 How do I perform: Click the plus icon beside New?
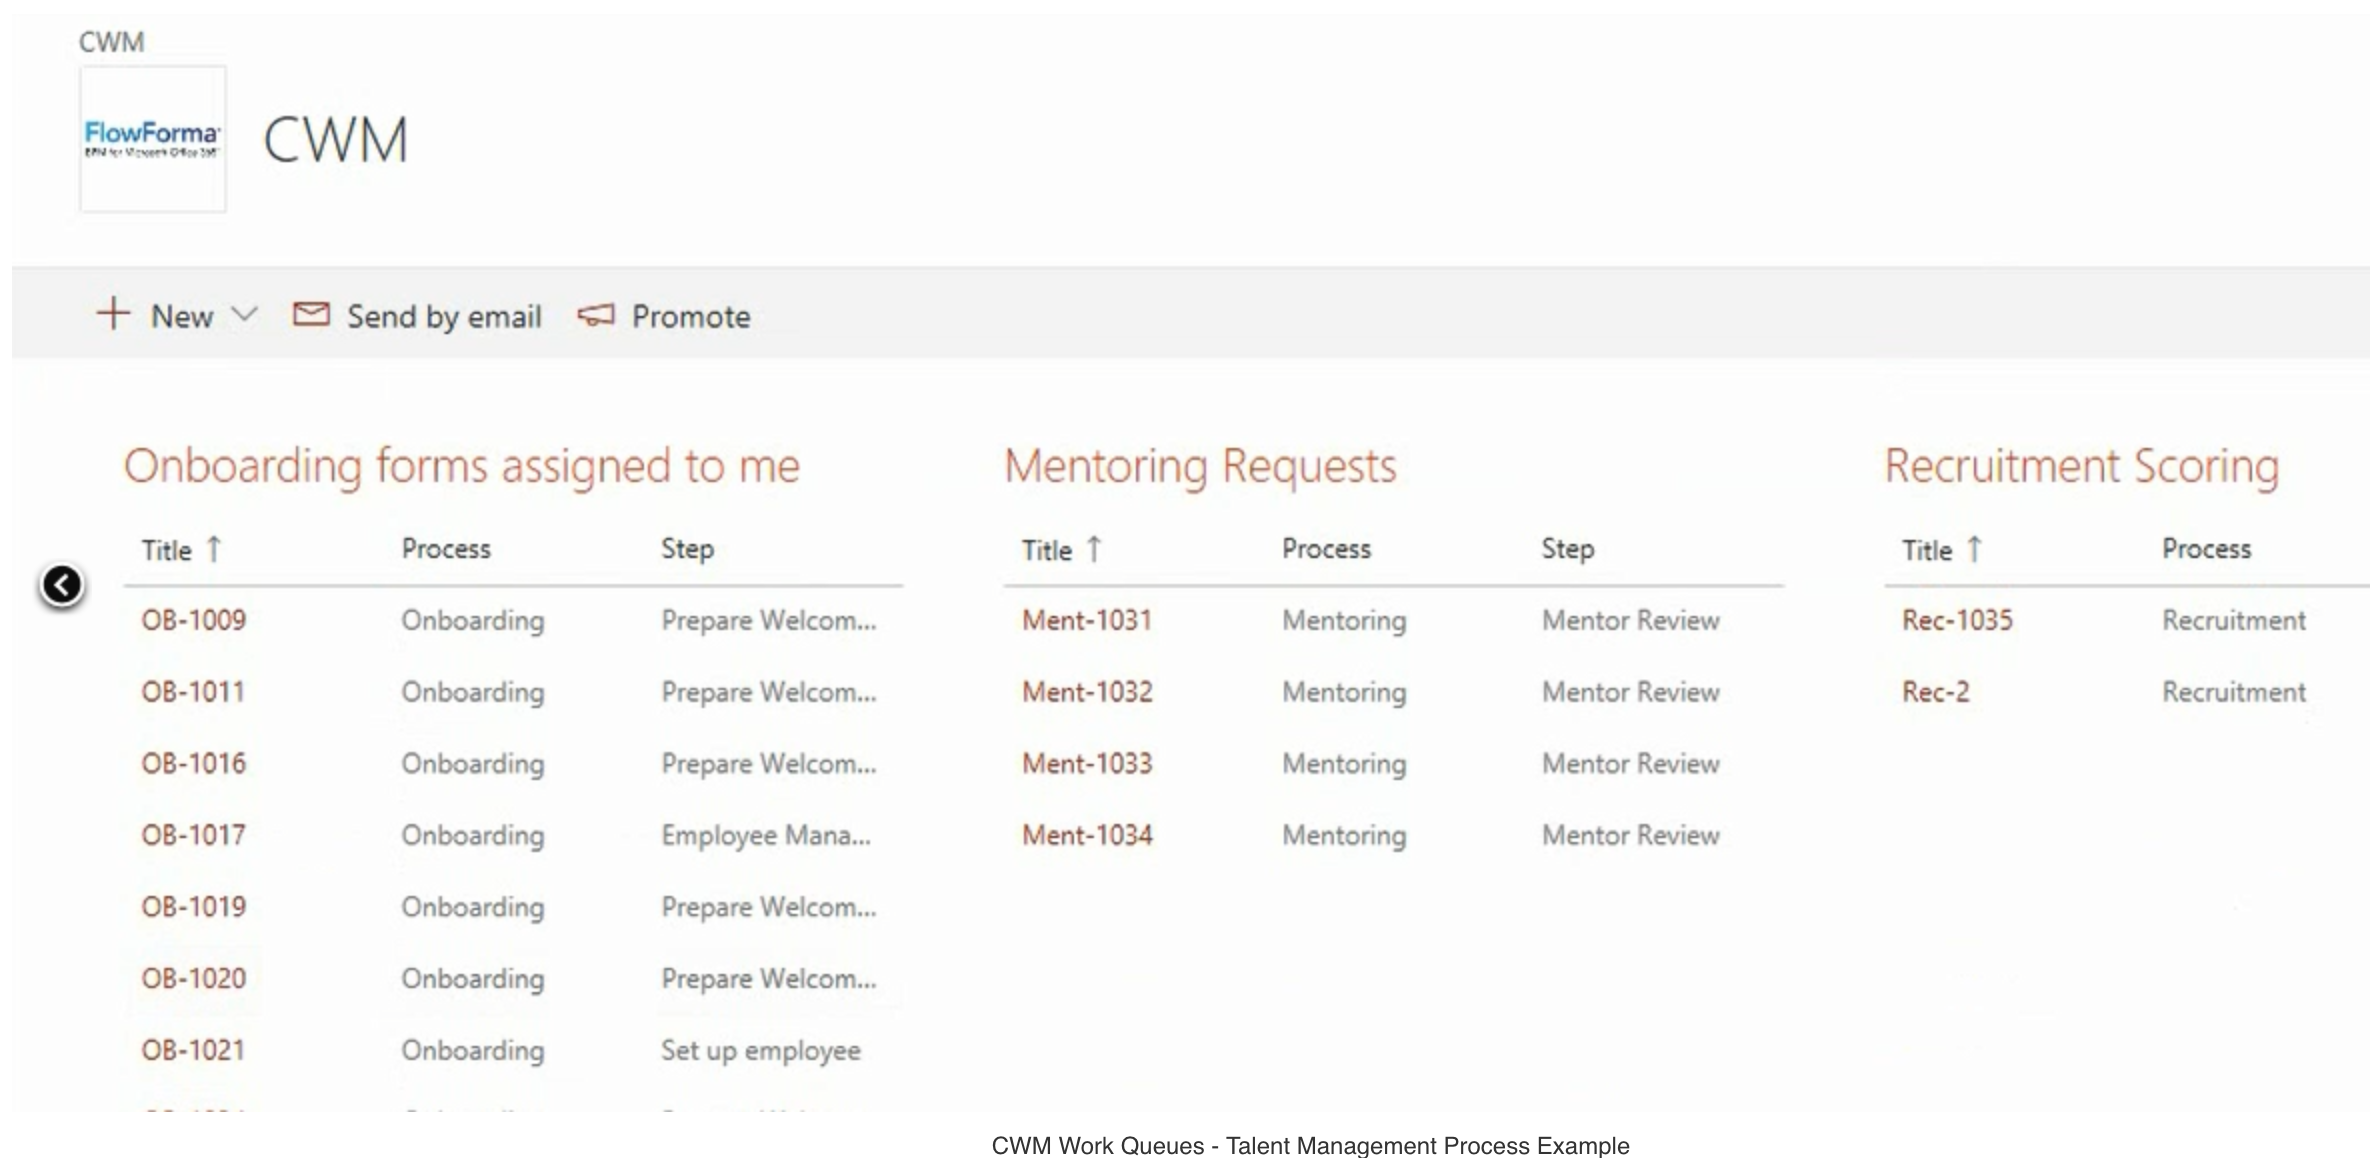pos(113,314)
